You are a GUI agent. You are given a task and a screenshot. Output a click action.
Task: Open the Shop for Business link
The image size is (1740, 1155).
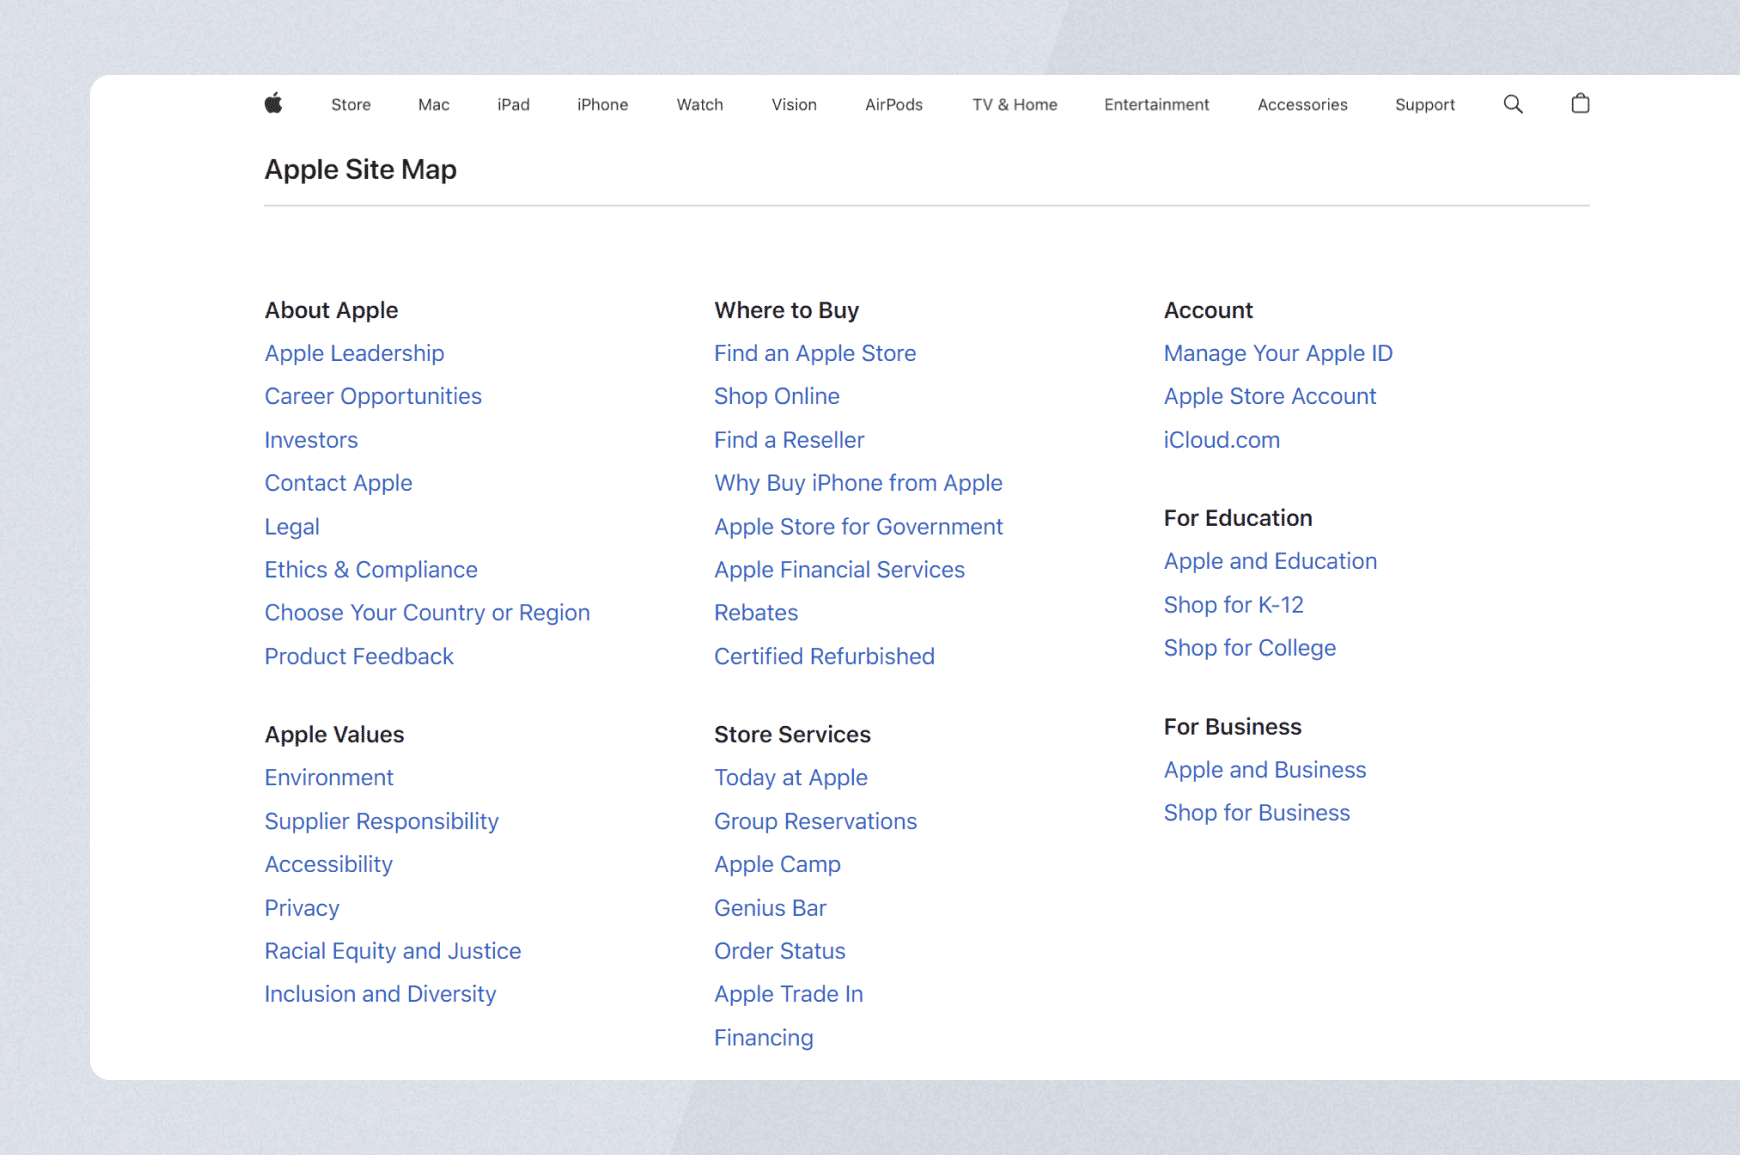pos(1256,813)
